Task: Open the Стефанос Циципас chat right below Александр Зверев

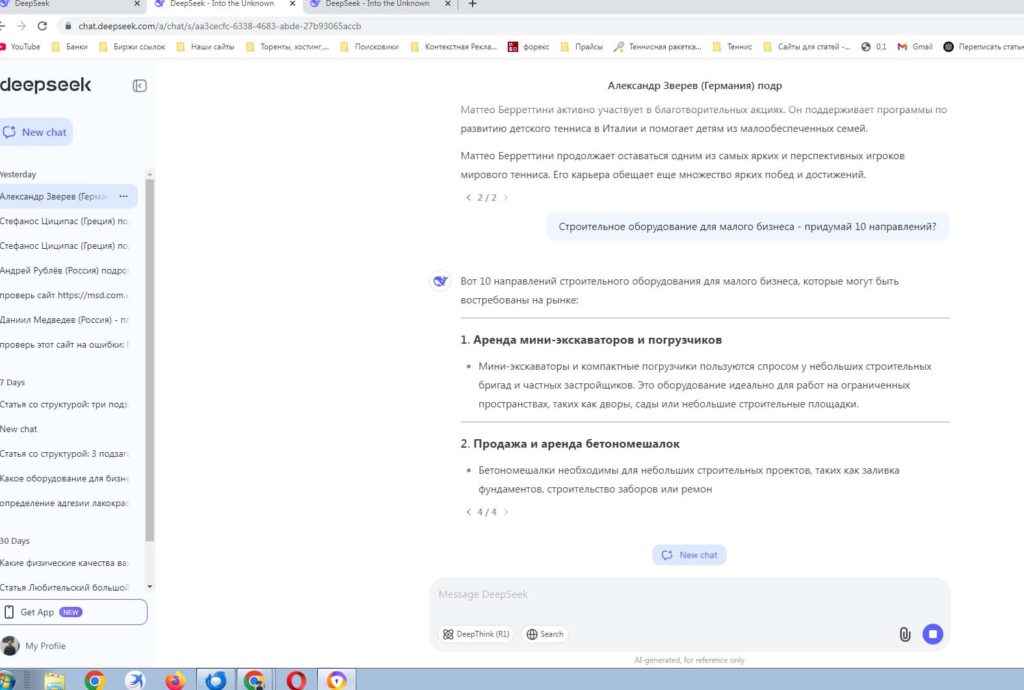Action: click(65, 221)
